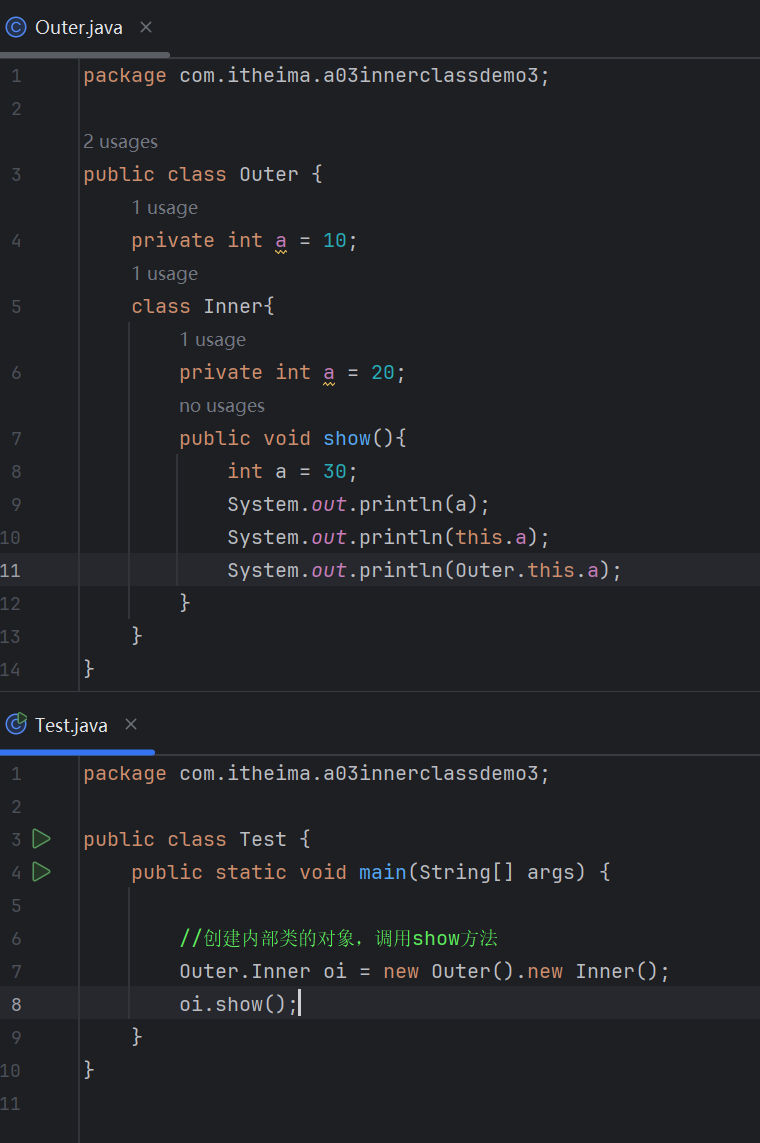The width and height of the screenshot is (760, 1143).
Task: Show "1 usage" hint above class Inner
Action: click(x=164, y=274)
